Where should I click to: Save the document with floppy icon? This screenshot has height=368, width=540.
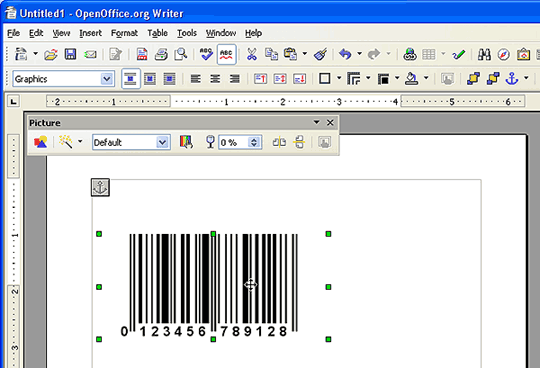click(70, 54)
